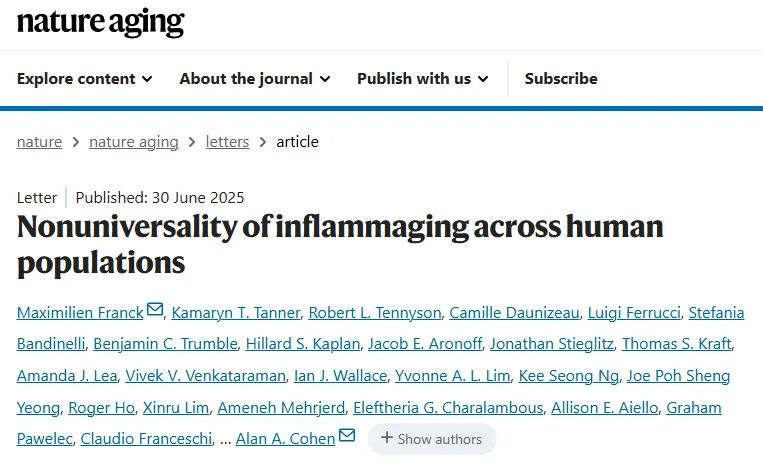Go to nature breadcrumb link
The height and width of the screenshot is (462, 763).
point(39,142)
